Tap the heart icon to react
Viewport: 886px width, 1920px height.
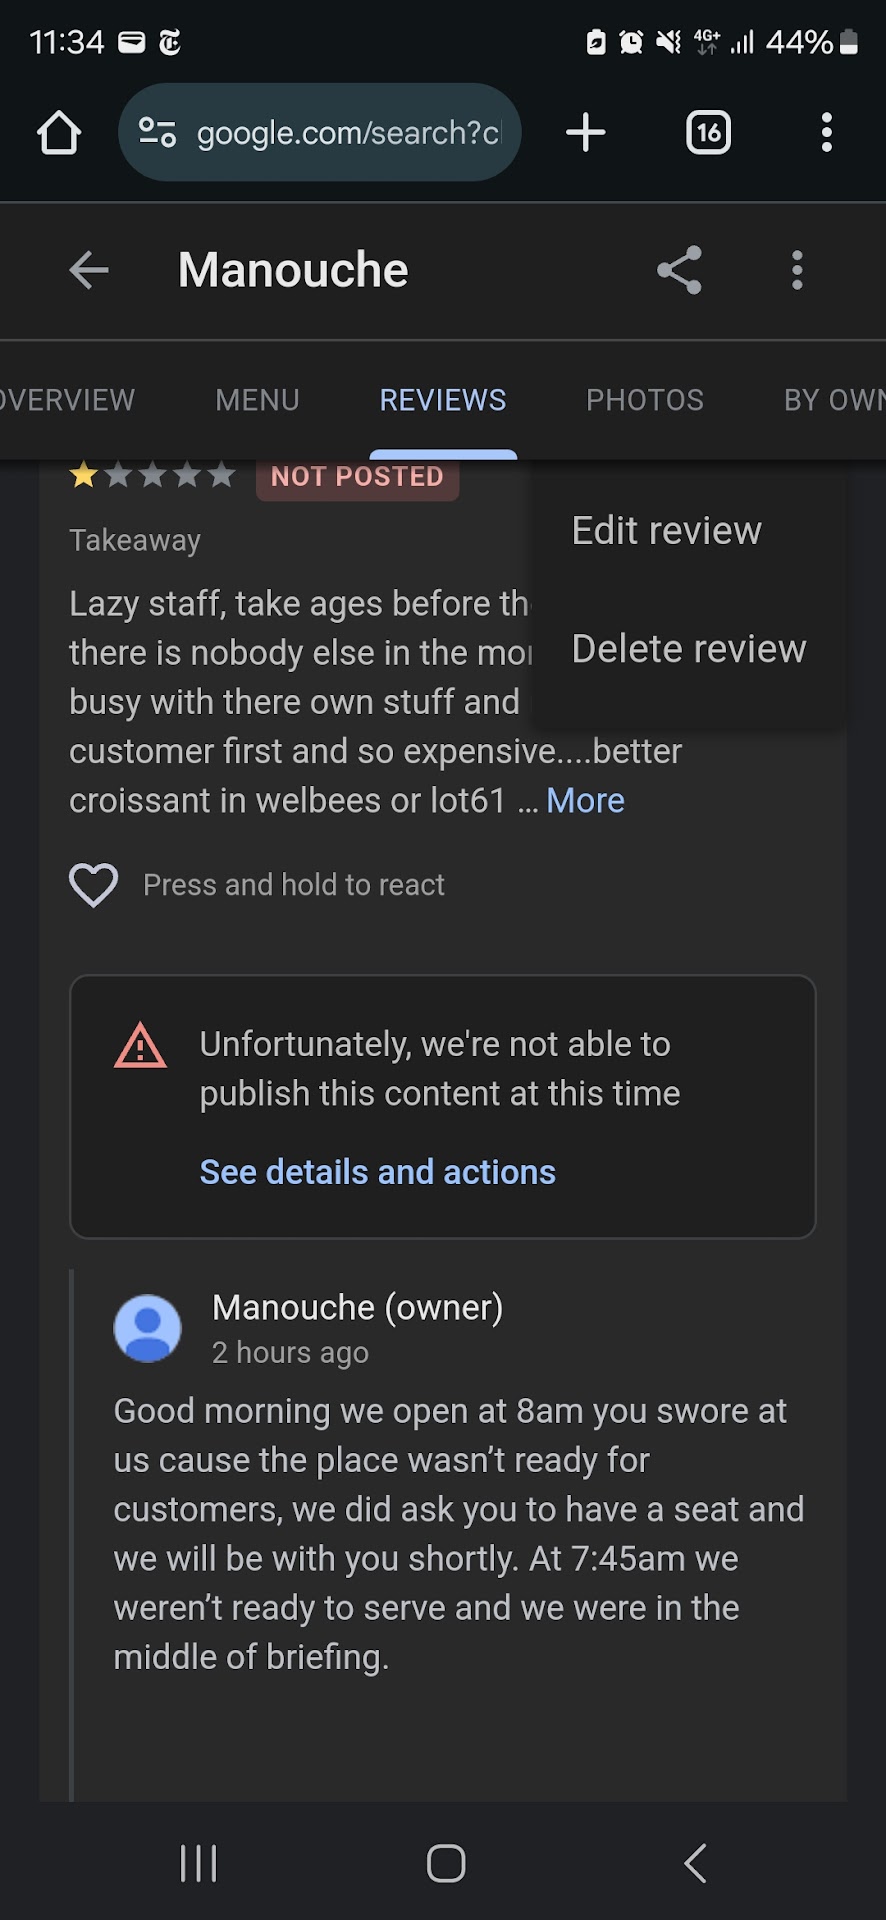pos(94,885)
